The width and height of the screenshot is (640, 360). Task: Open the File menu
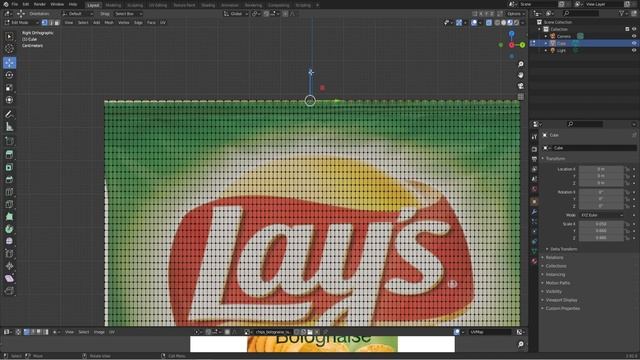[15, 4]
